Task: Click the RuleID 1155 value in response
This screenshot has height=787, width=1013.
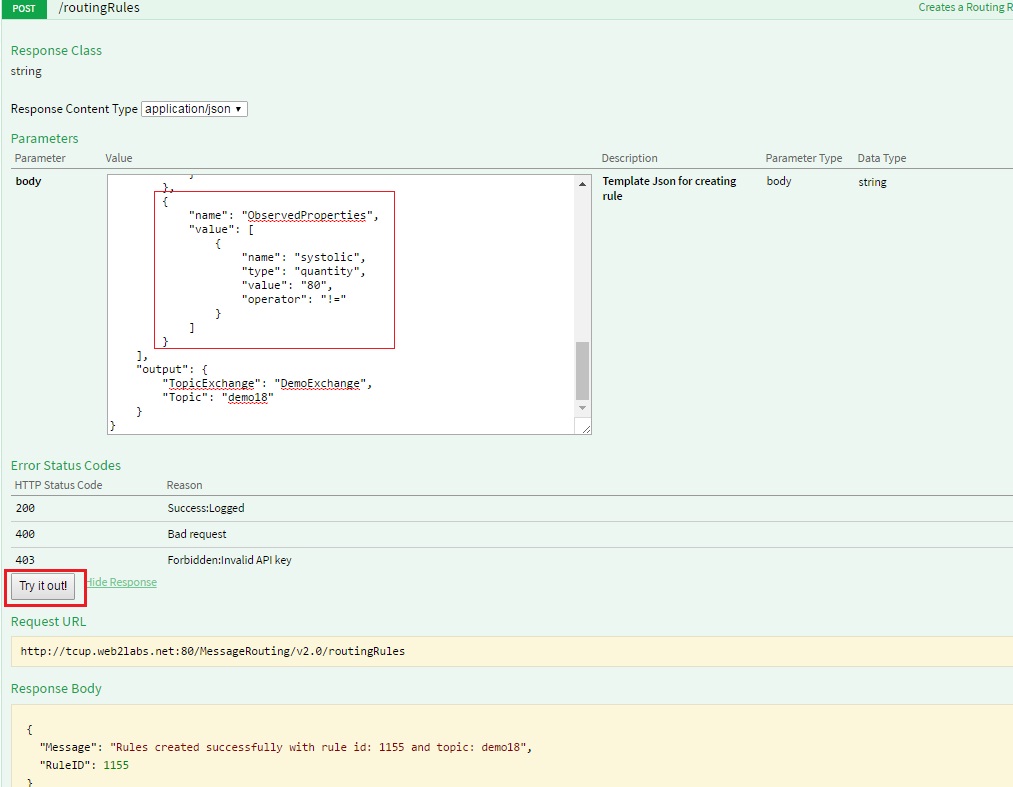Action: coord(116,765)
